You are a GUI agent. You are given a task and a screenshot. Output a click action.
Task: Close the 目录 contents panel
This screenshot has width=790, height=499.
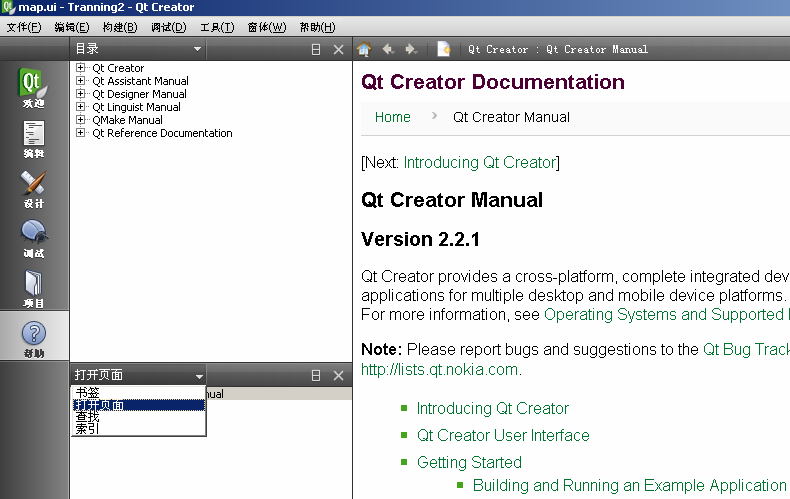pyautogui.click(x=339, y=49)
